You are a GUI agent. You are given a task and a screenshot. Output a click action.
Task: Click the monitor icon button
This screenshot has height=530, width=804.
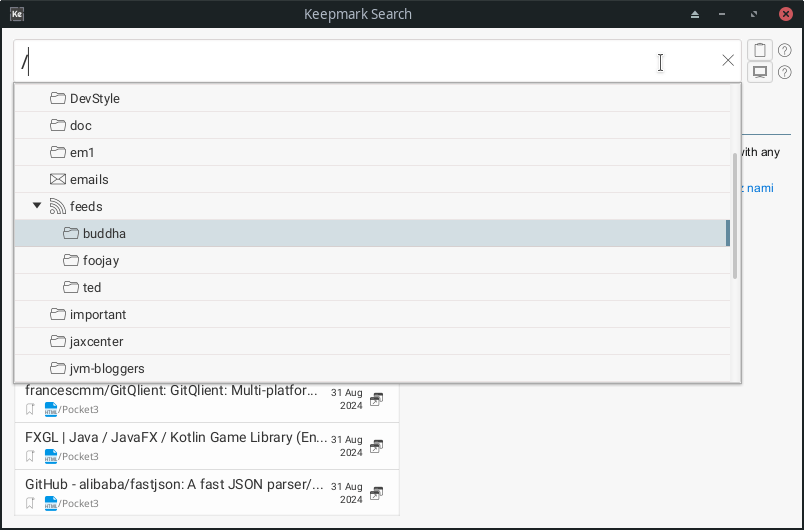point(760,72)
